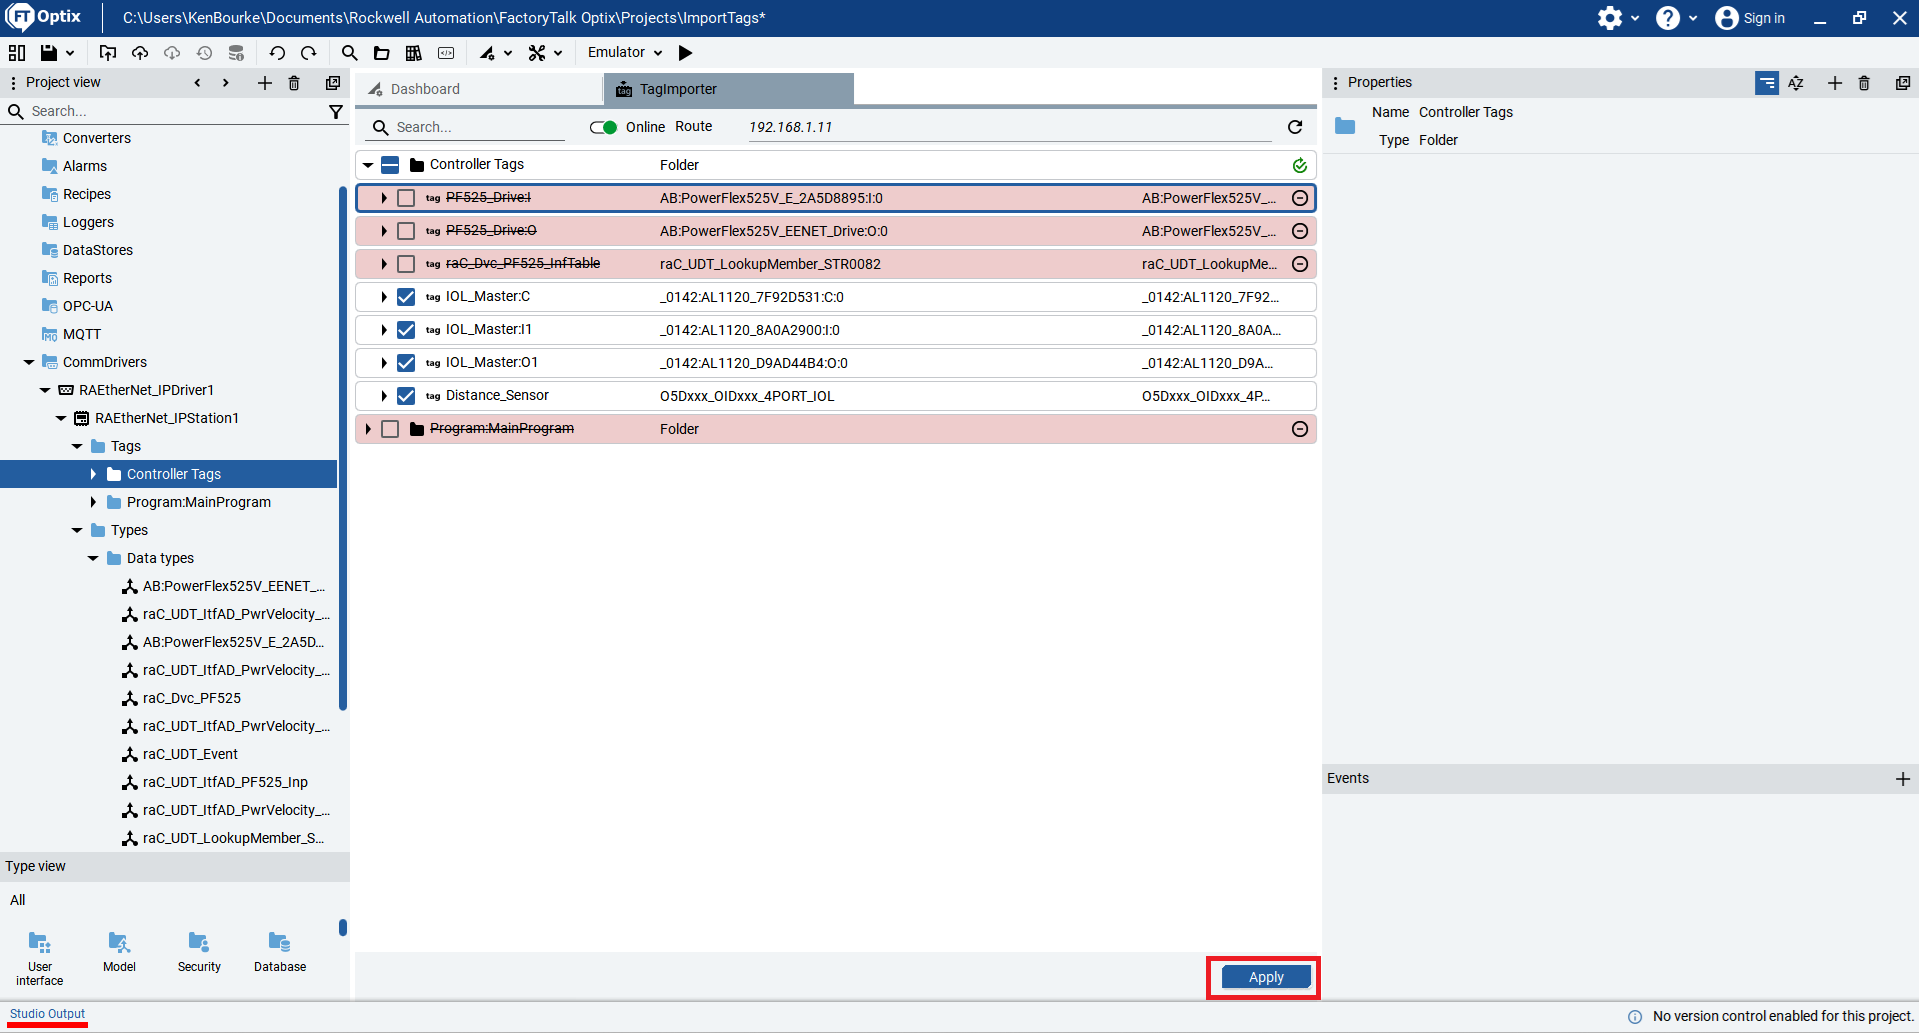The image size is (1919, 1033).
Task: Click the Project view filter funnel icon
Action: (336, 112)
